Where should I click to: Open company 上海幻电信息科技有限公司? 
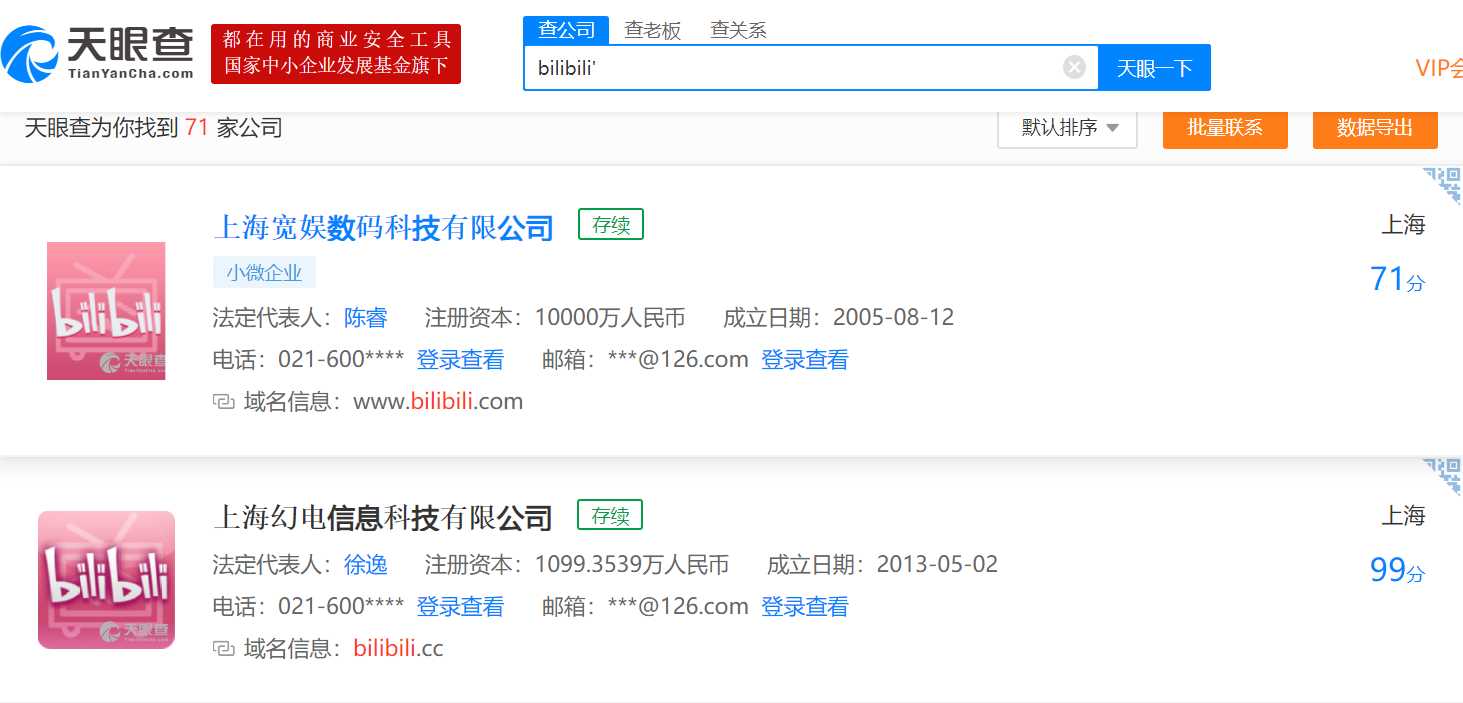click(x=383, y=518)
